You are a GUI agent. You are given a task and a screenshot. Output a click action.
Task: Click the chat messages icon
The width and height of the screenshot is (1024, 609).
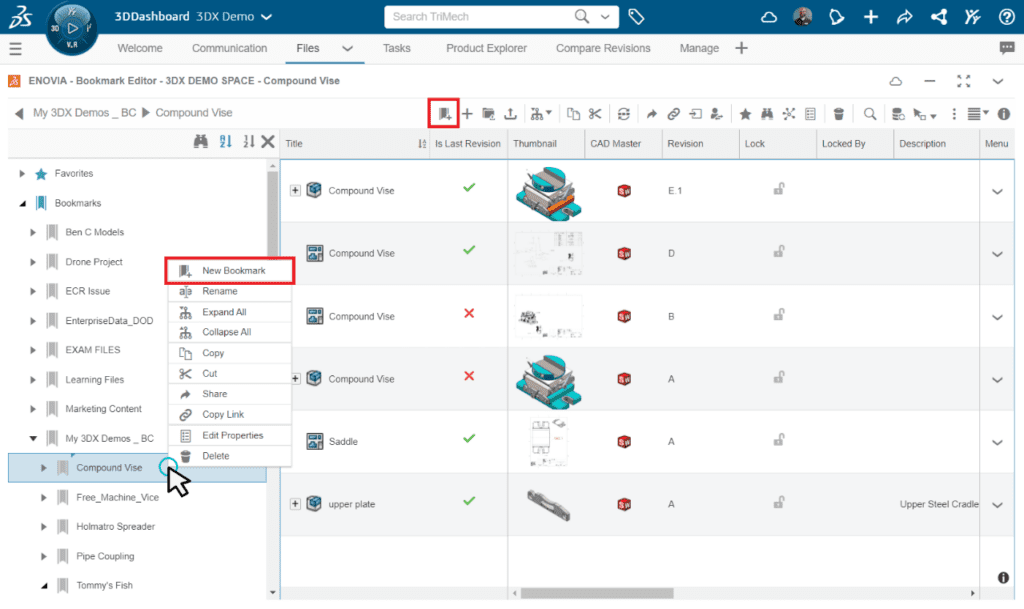(1006, 48)
